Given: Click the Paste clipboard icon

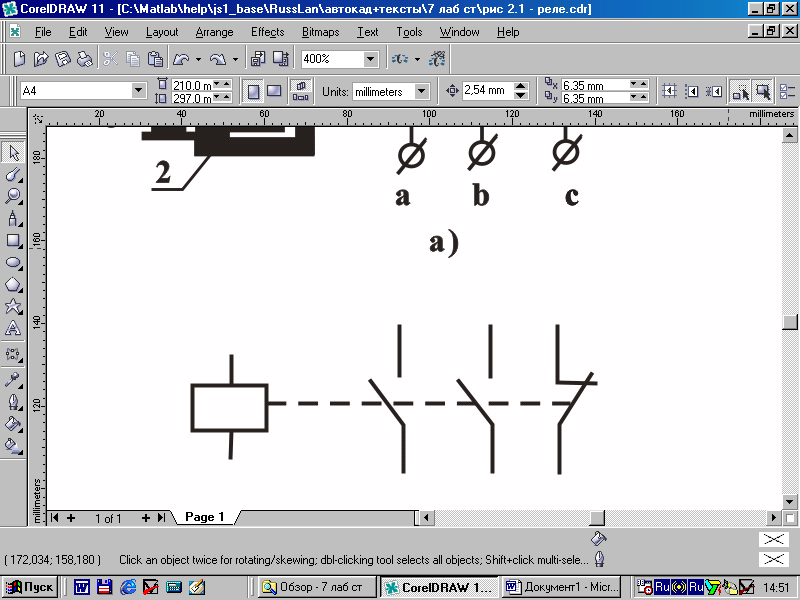Looking at the screenshot, I should 155,59.
